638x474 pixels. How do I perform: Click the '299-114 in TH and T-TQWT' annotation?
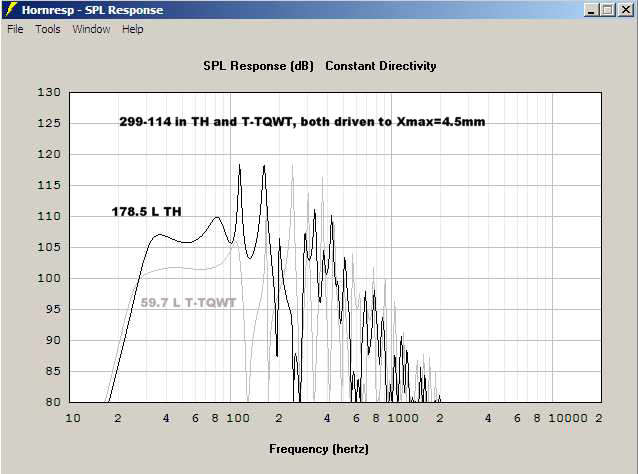[205, 122]
